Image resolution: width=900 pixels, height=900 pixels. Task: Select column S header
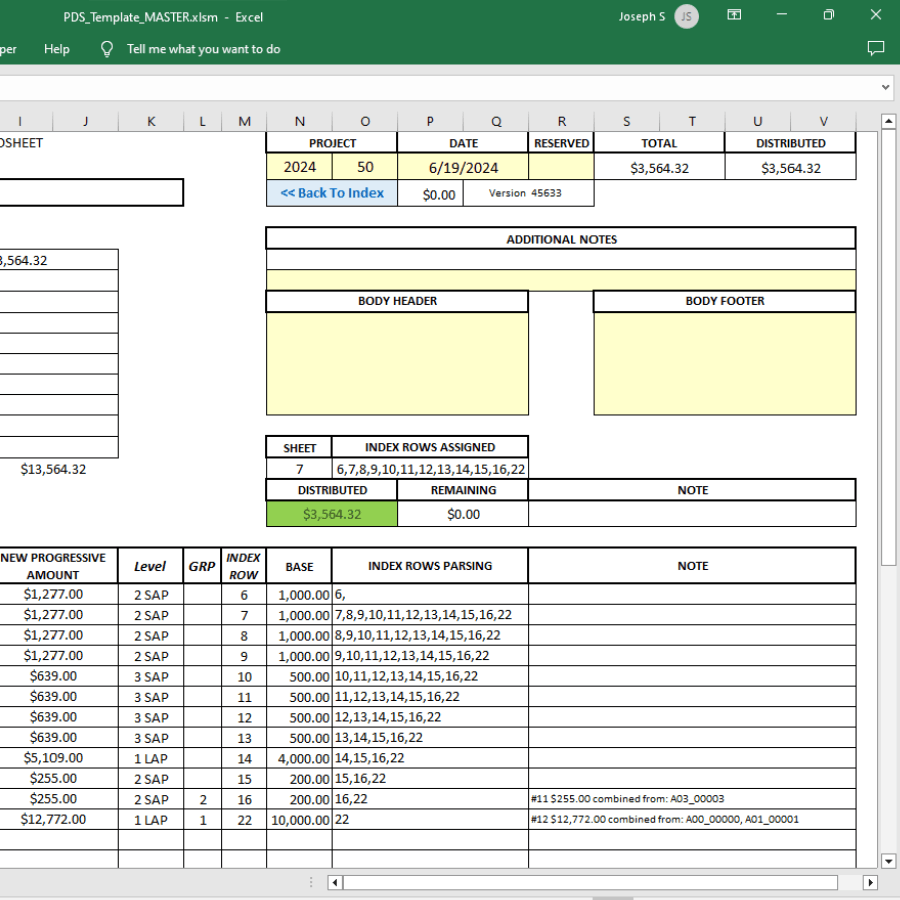point(627,121)
